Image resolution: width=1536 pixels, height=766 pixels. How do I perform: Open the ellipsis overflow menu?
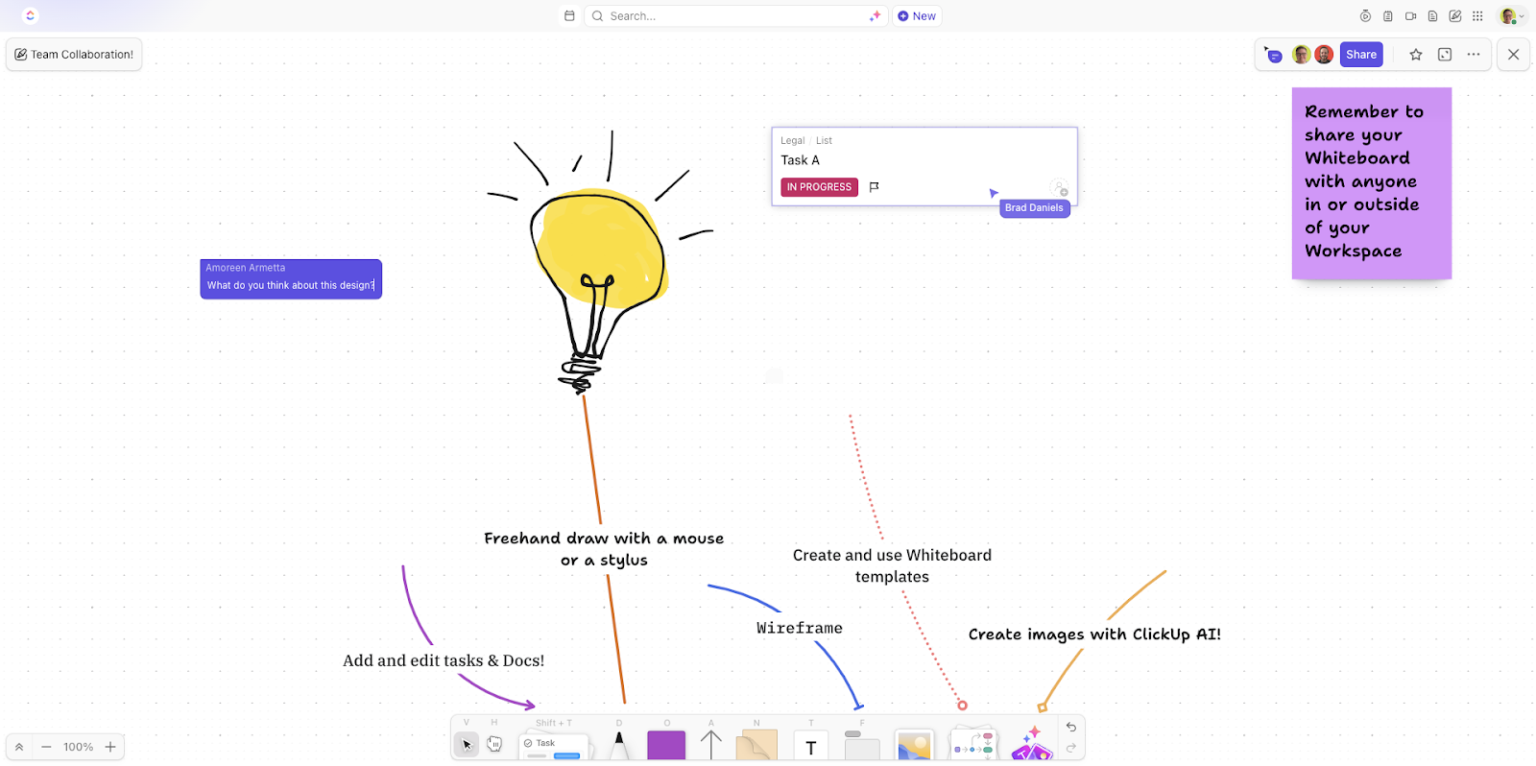[1474, 54]
